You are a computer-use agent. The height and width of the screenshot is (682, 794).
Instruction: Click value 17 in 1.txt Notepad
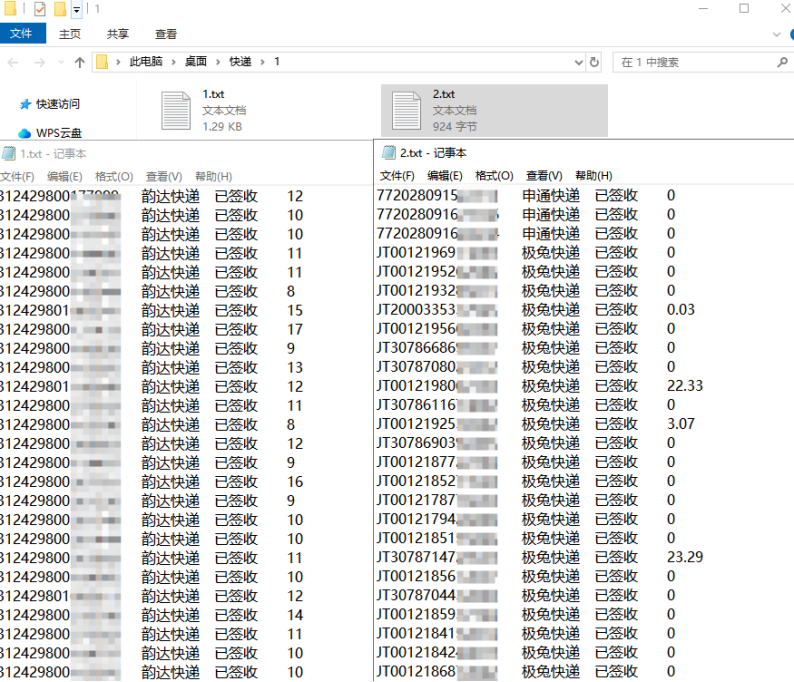(295, 330)
